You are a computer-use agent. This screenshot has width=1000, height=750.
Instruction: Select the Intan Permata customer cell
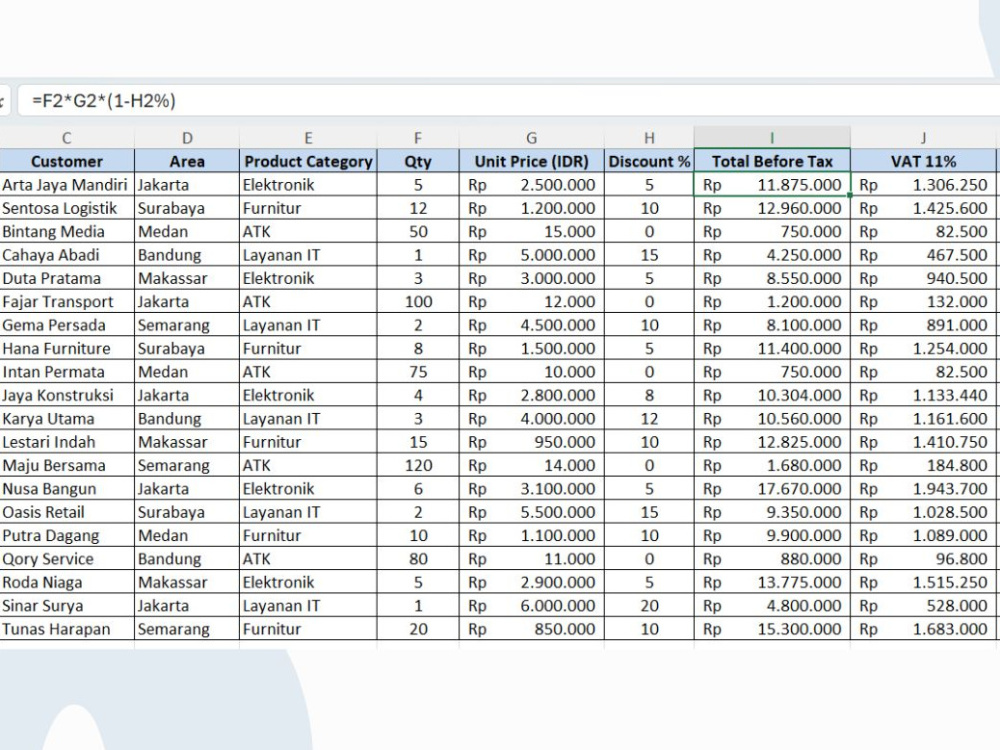(x=67, y=372)
